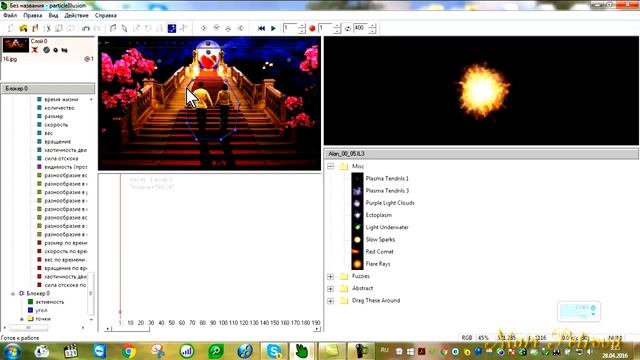Expand the 'точки' folder node
The width and height of the screenshot is (640, 360).
22,319
